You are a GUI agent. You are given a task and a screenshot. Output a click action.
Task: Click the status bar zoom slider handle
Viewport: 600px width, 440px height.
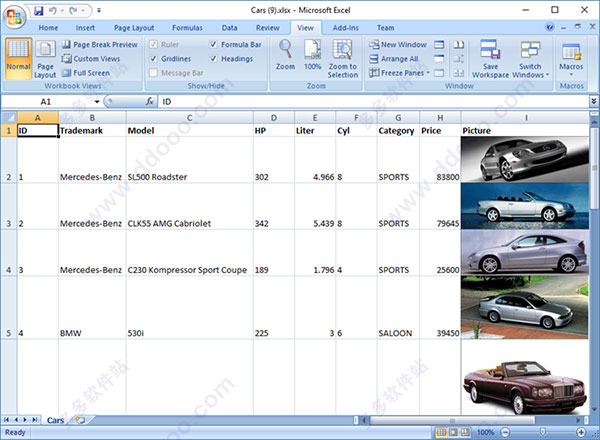click(542, 432)
